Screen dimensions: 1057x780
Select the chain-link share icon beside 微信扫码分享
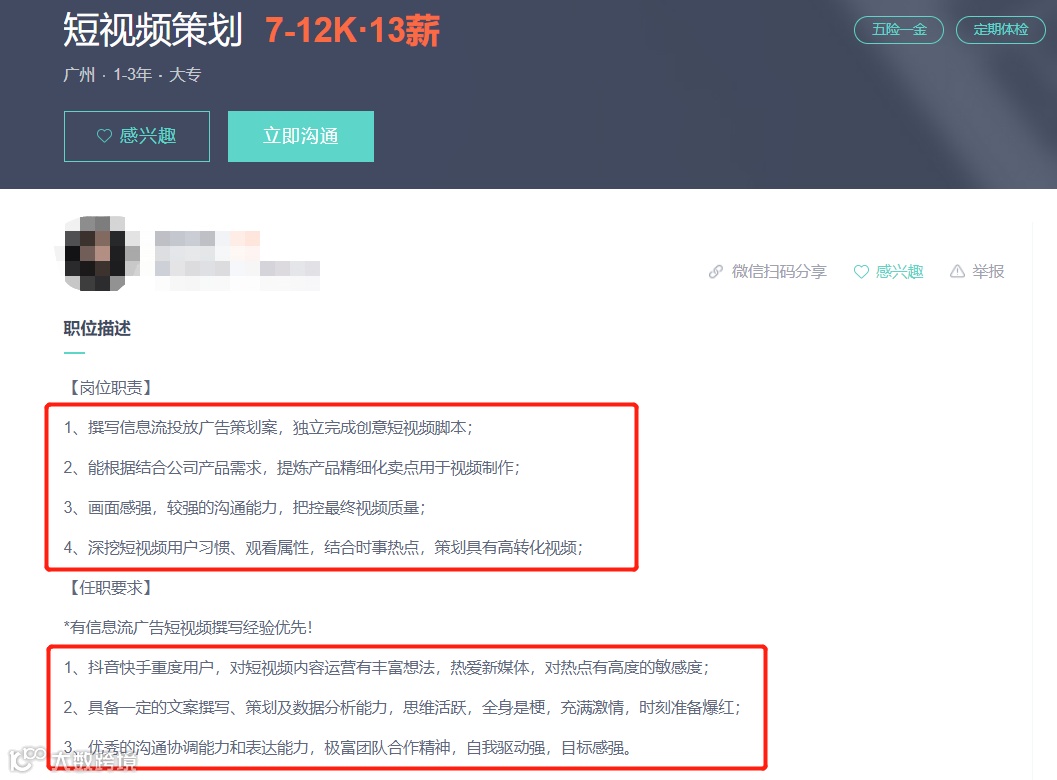pos(716,271)
